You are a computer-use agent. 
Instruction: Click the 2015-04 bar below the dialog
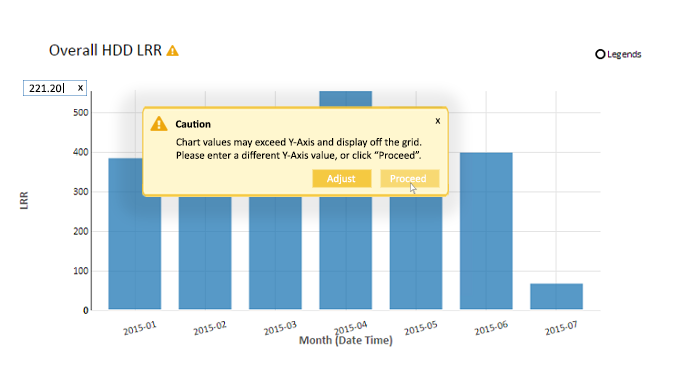(346, 252)
